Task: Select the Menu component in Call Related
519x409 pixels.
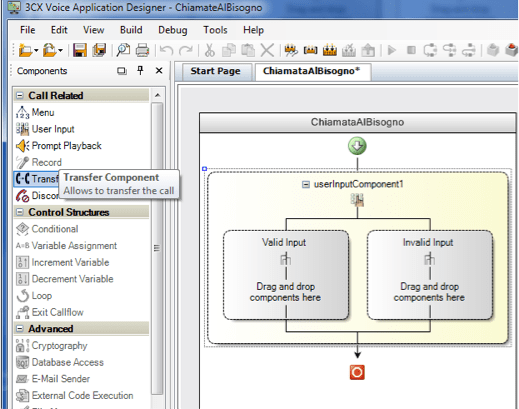Action: tap(35, 113)
